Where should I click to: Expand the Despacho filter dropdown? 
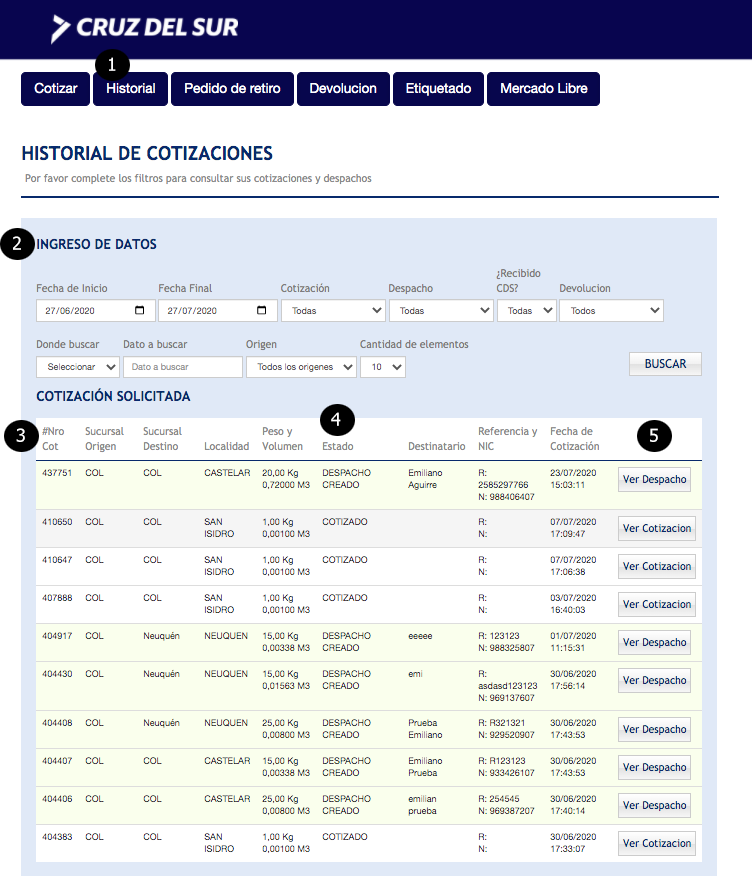point(440,310)
